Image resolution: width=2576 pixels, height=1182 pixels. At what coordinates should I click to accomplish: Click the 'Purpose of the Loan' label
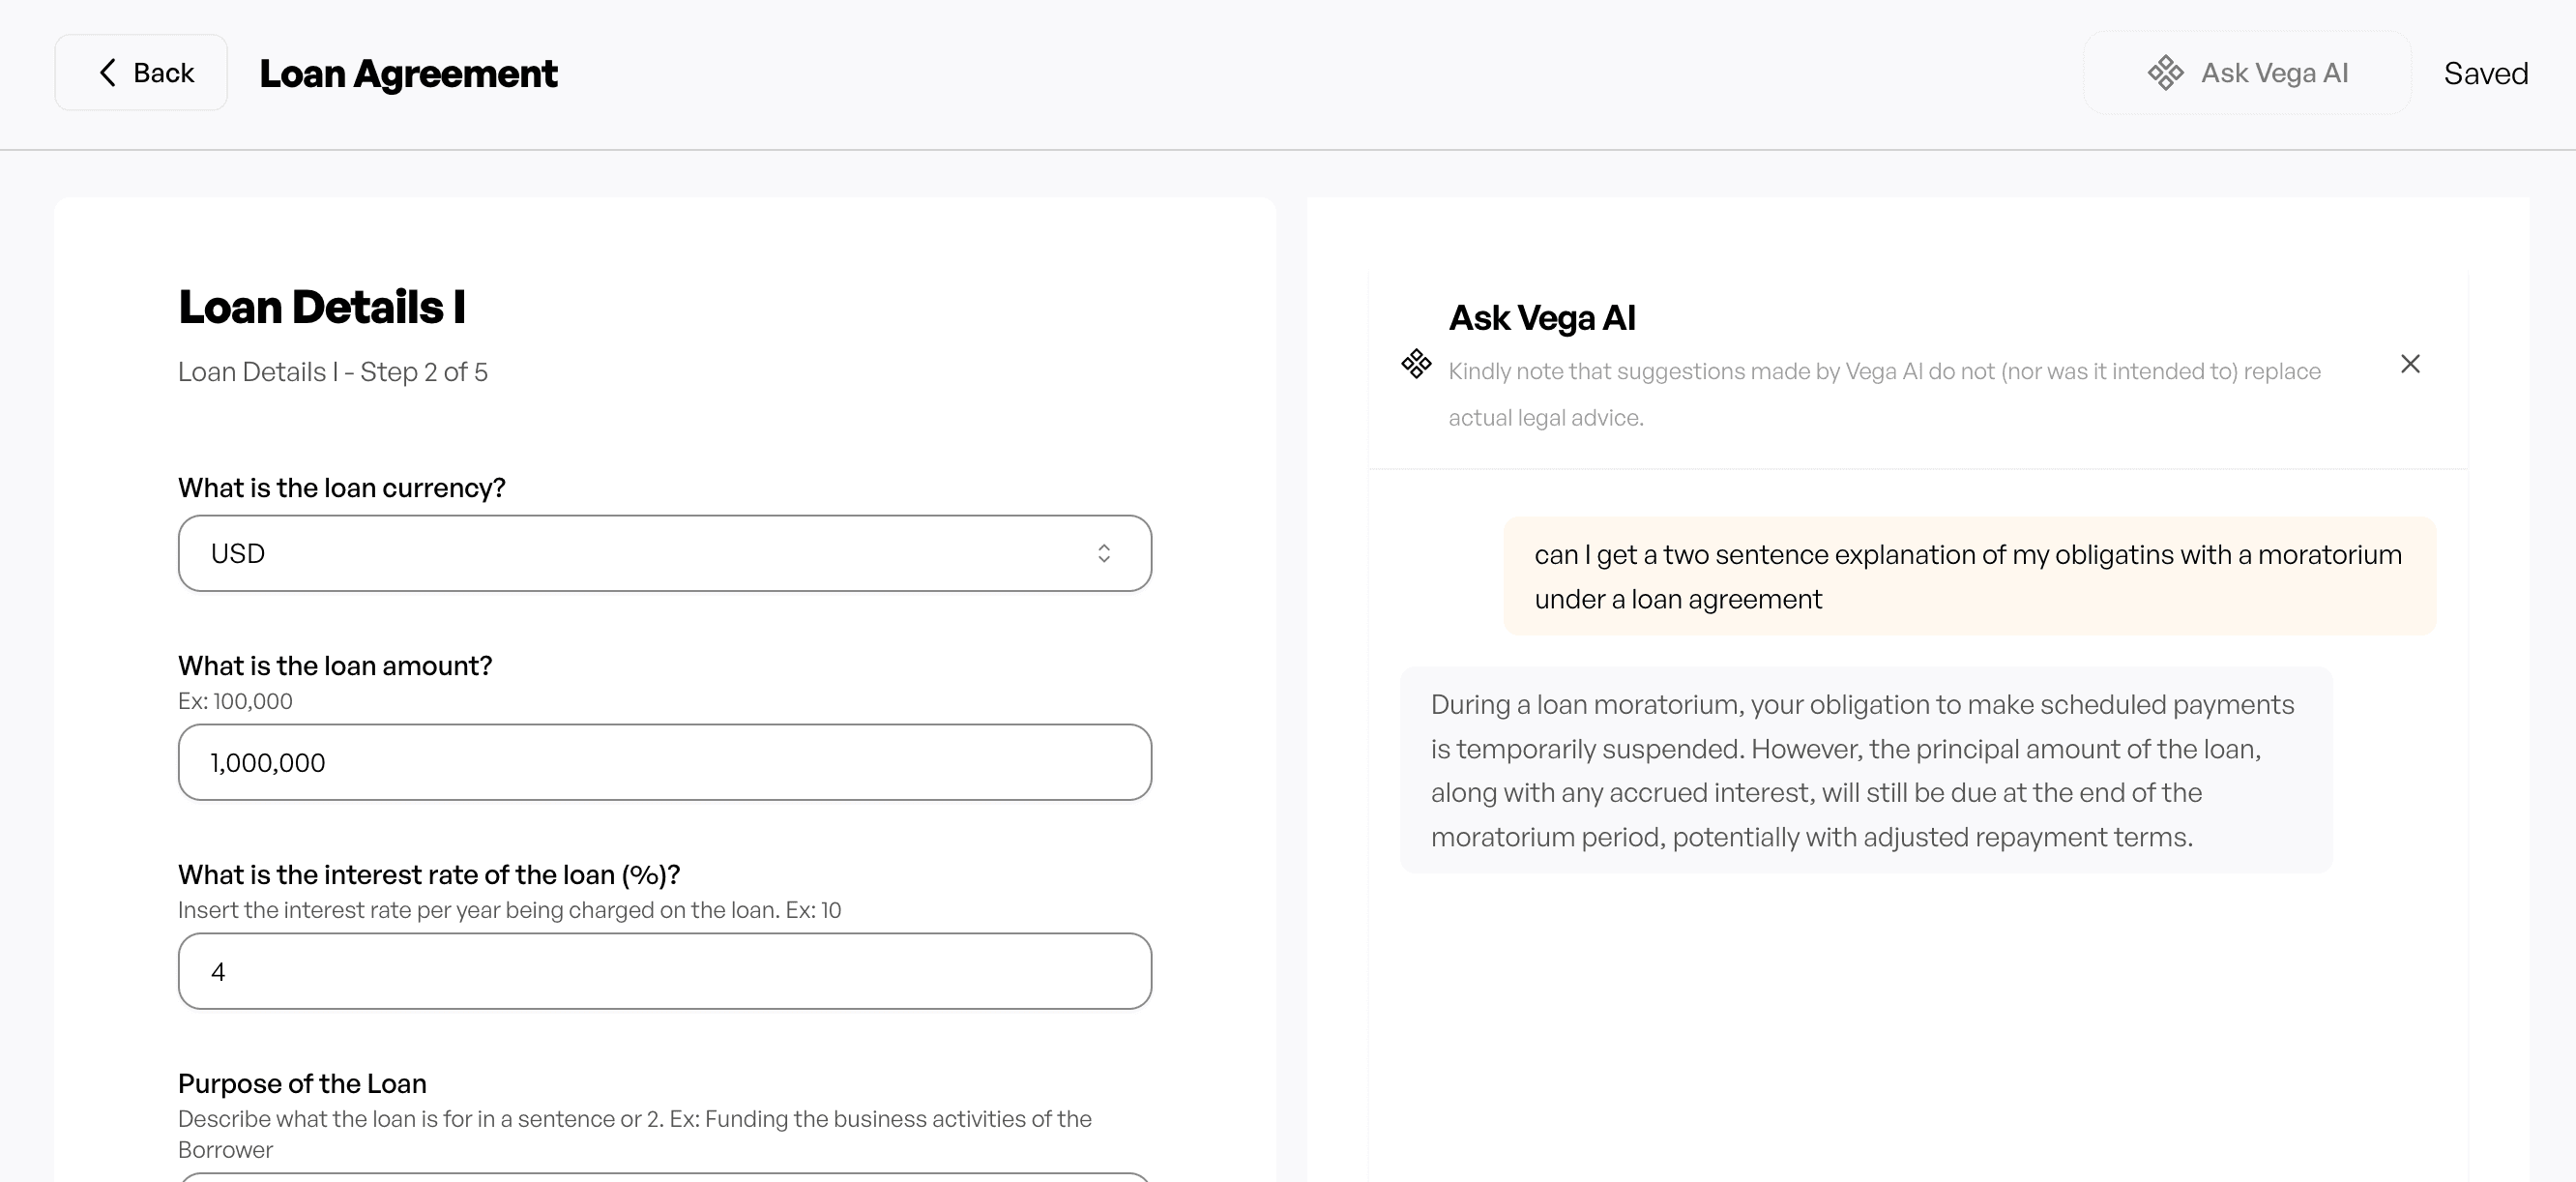[x=302, y=1084]
